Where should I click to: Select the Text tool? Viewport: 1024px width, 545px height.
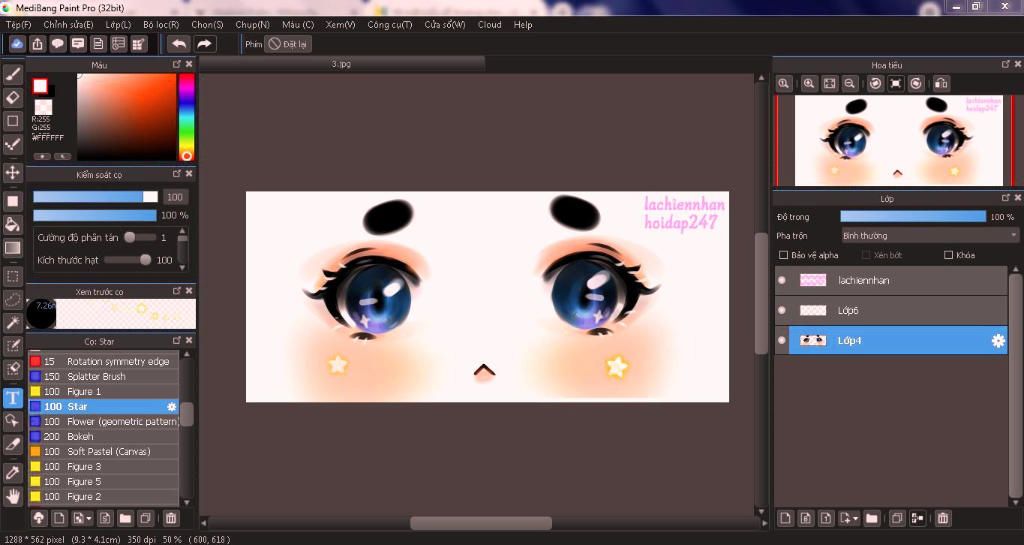[x=12, y=397]
